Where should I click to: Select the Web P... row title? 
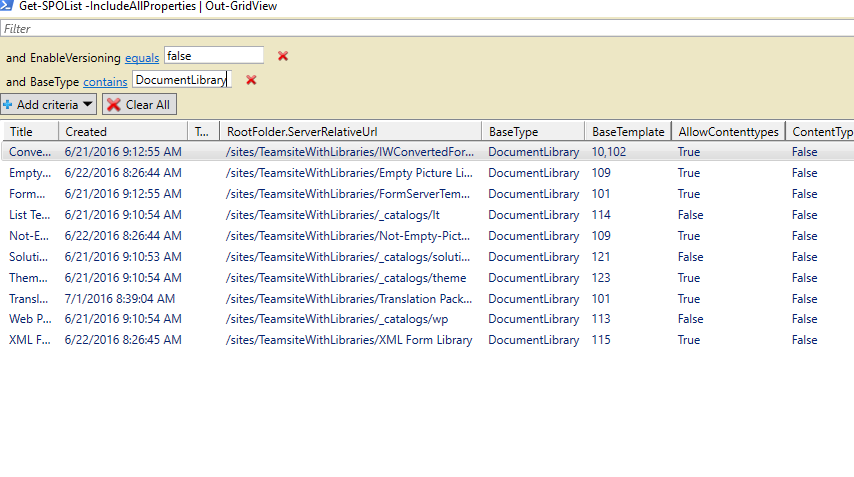[30, 319]
